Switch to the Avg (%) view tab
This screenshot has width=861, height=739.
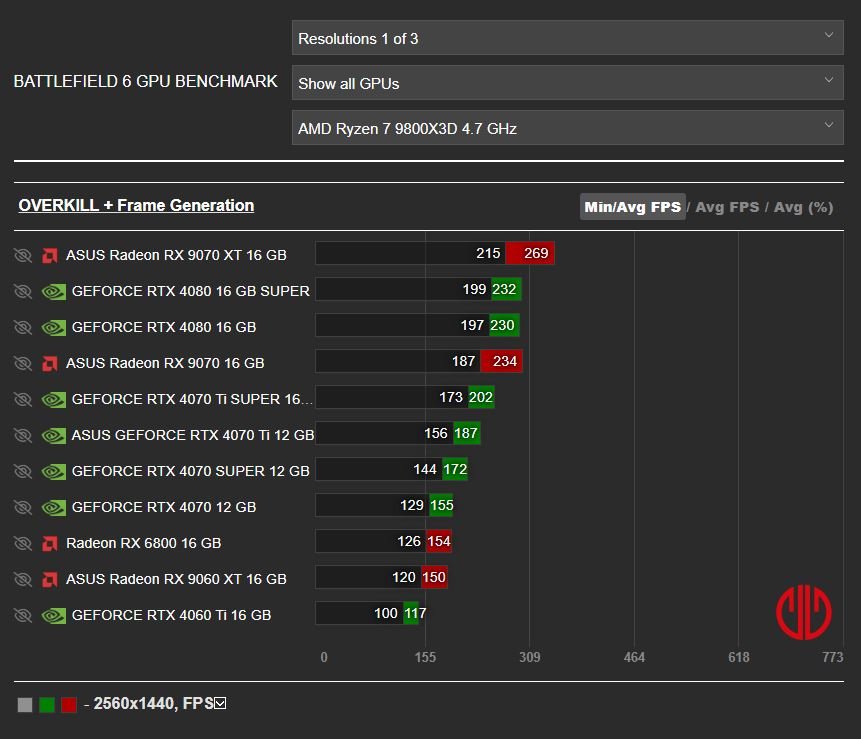pyautogui.click(x=803, y=207)
